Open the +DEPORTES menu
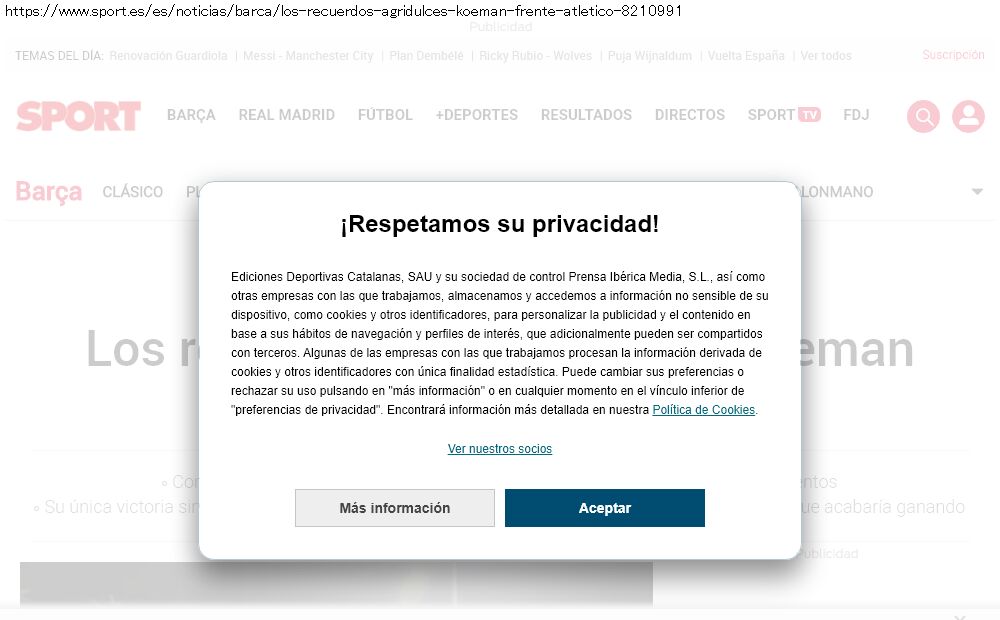Image resolution: width=1000 pixels, height=620 pixels. point(476,115)
